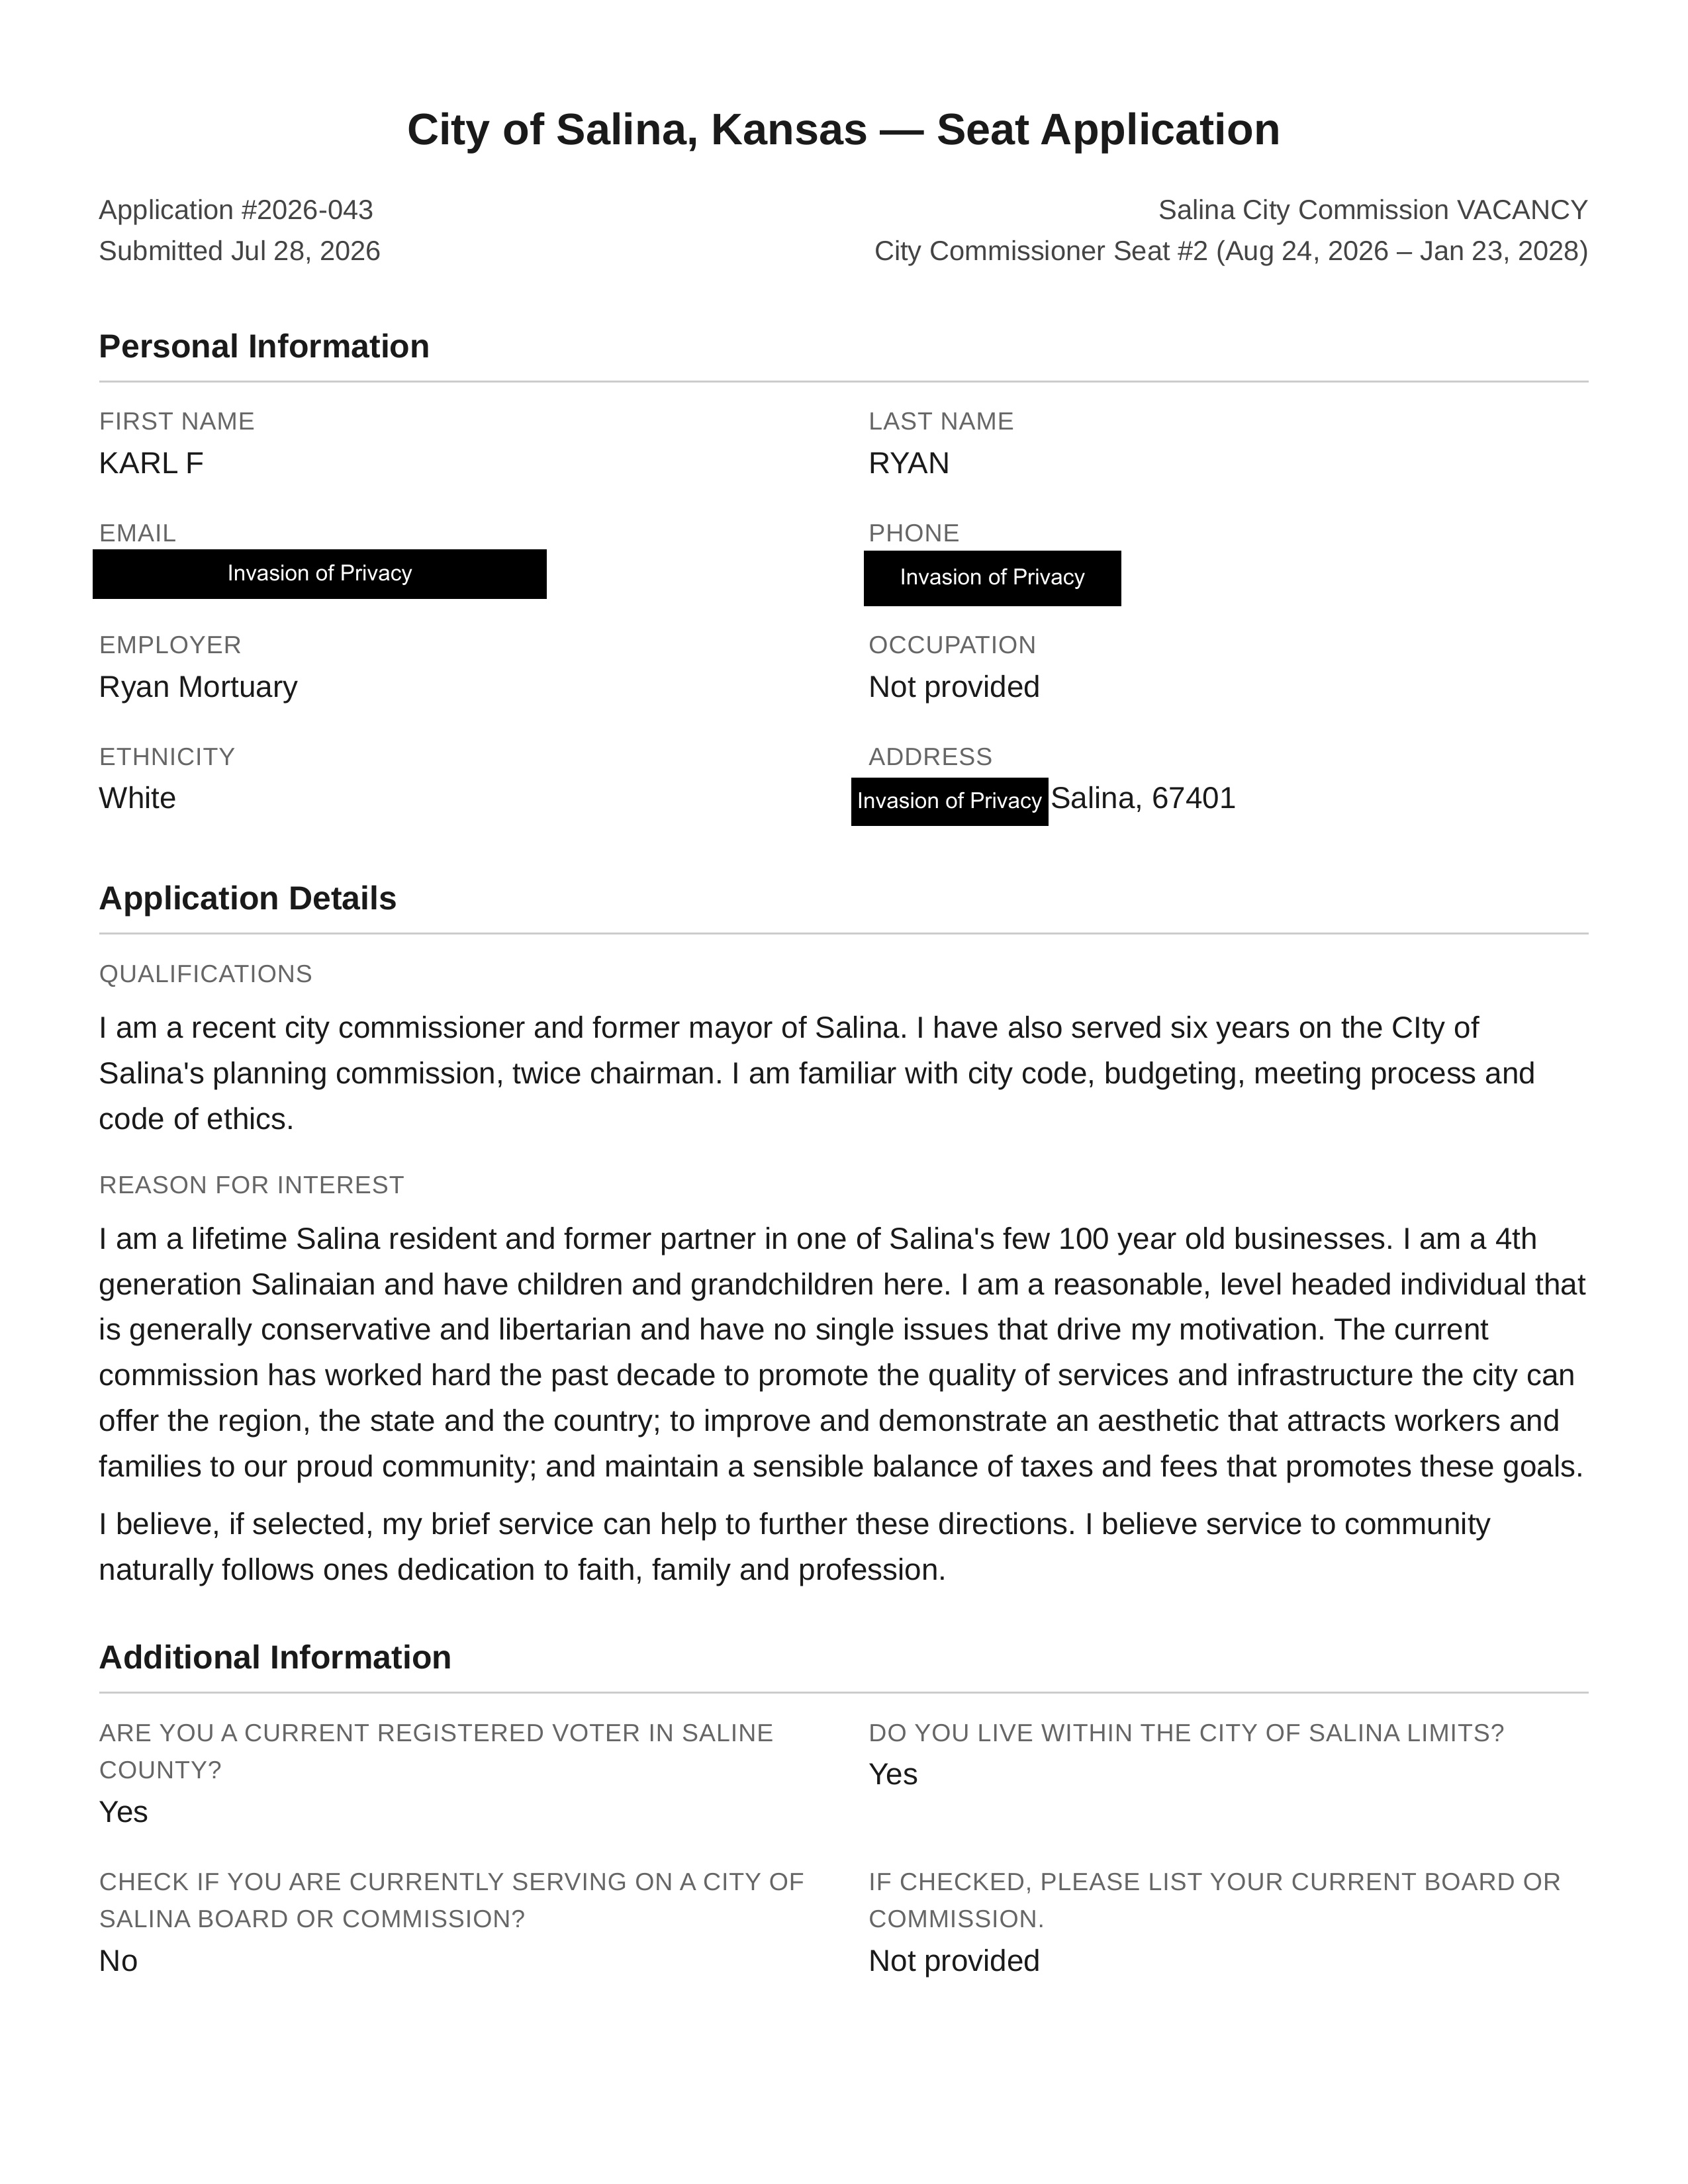This screenshot has width=1688, height=2184.
Task: Click the Reason for Interest label
Action: pyautogui.click(x=252, y=1185)
